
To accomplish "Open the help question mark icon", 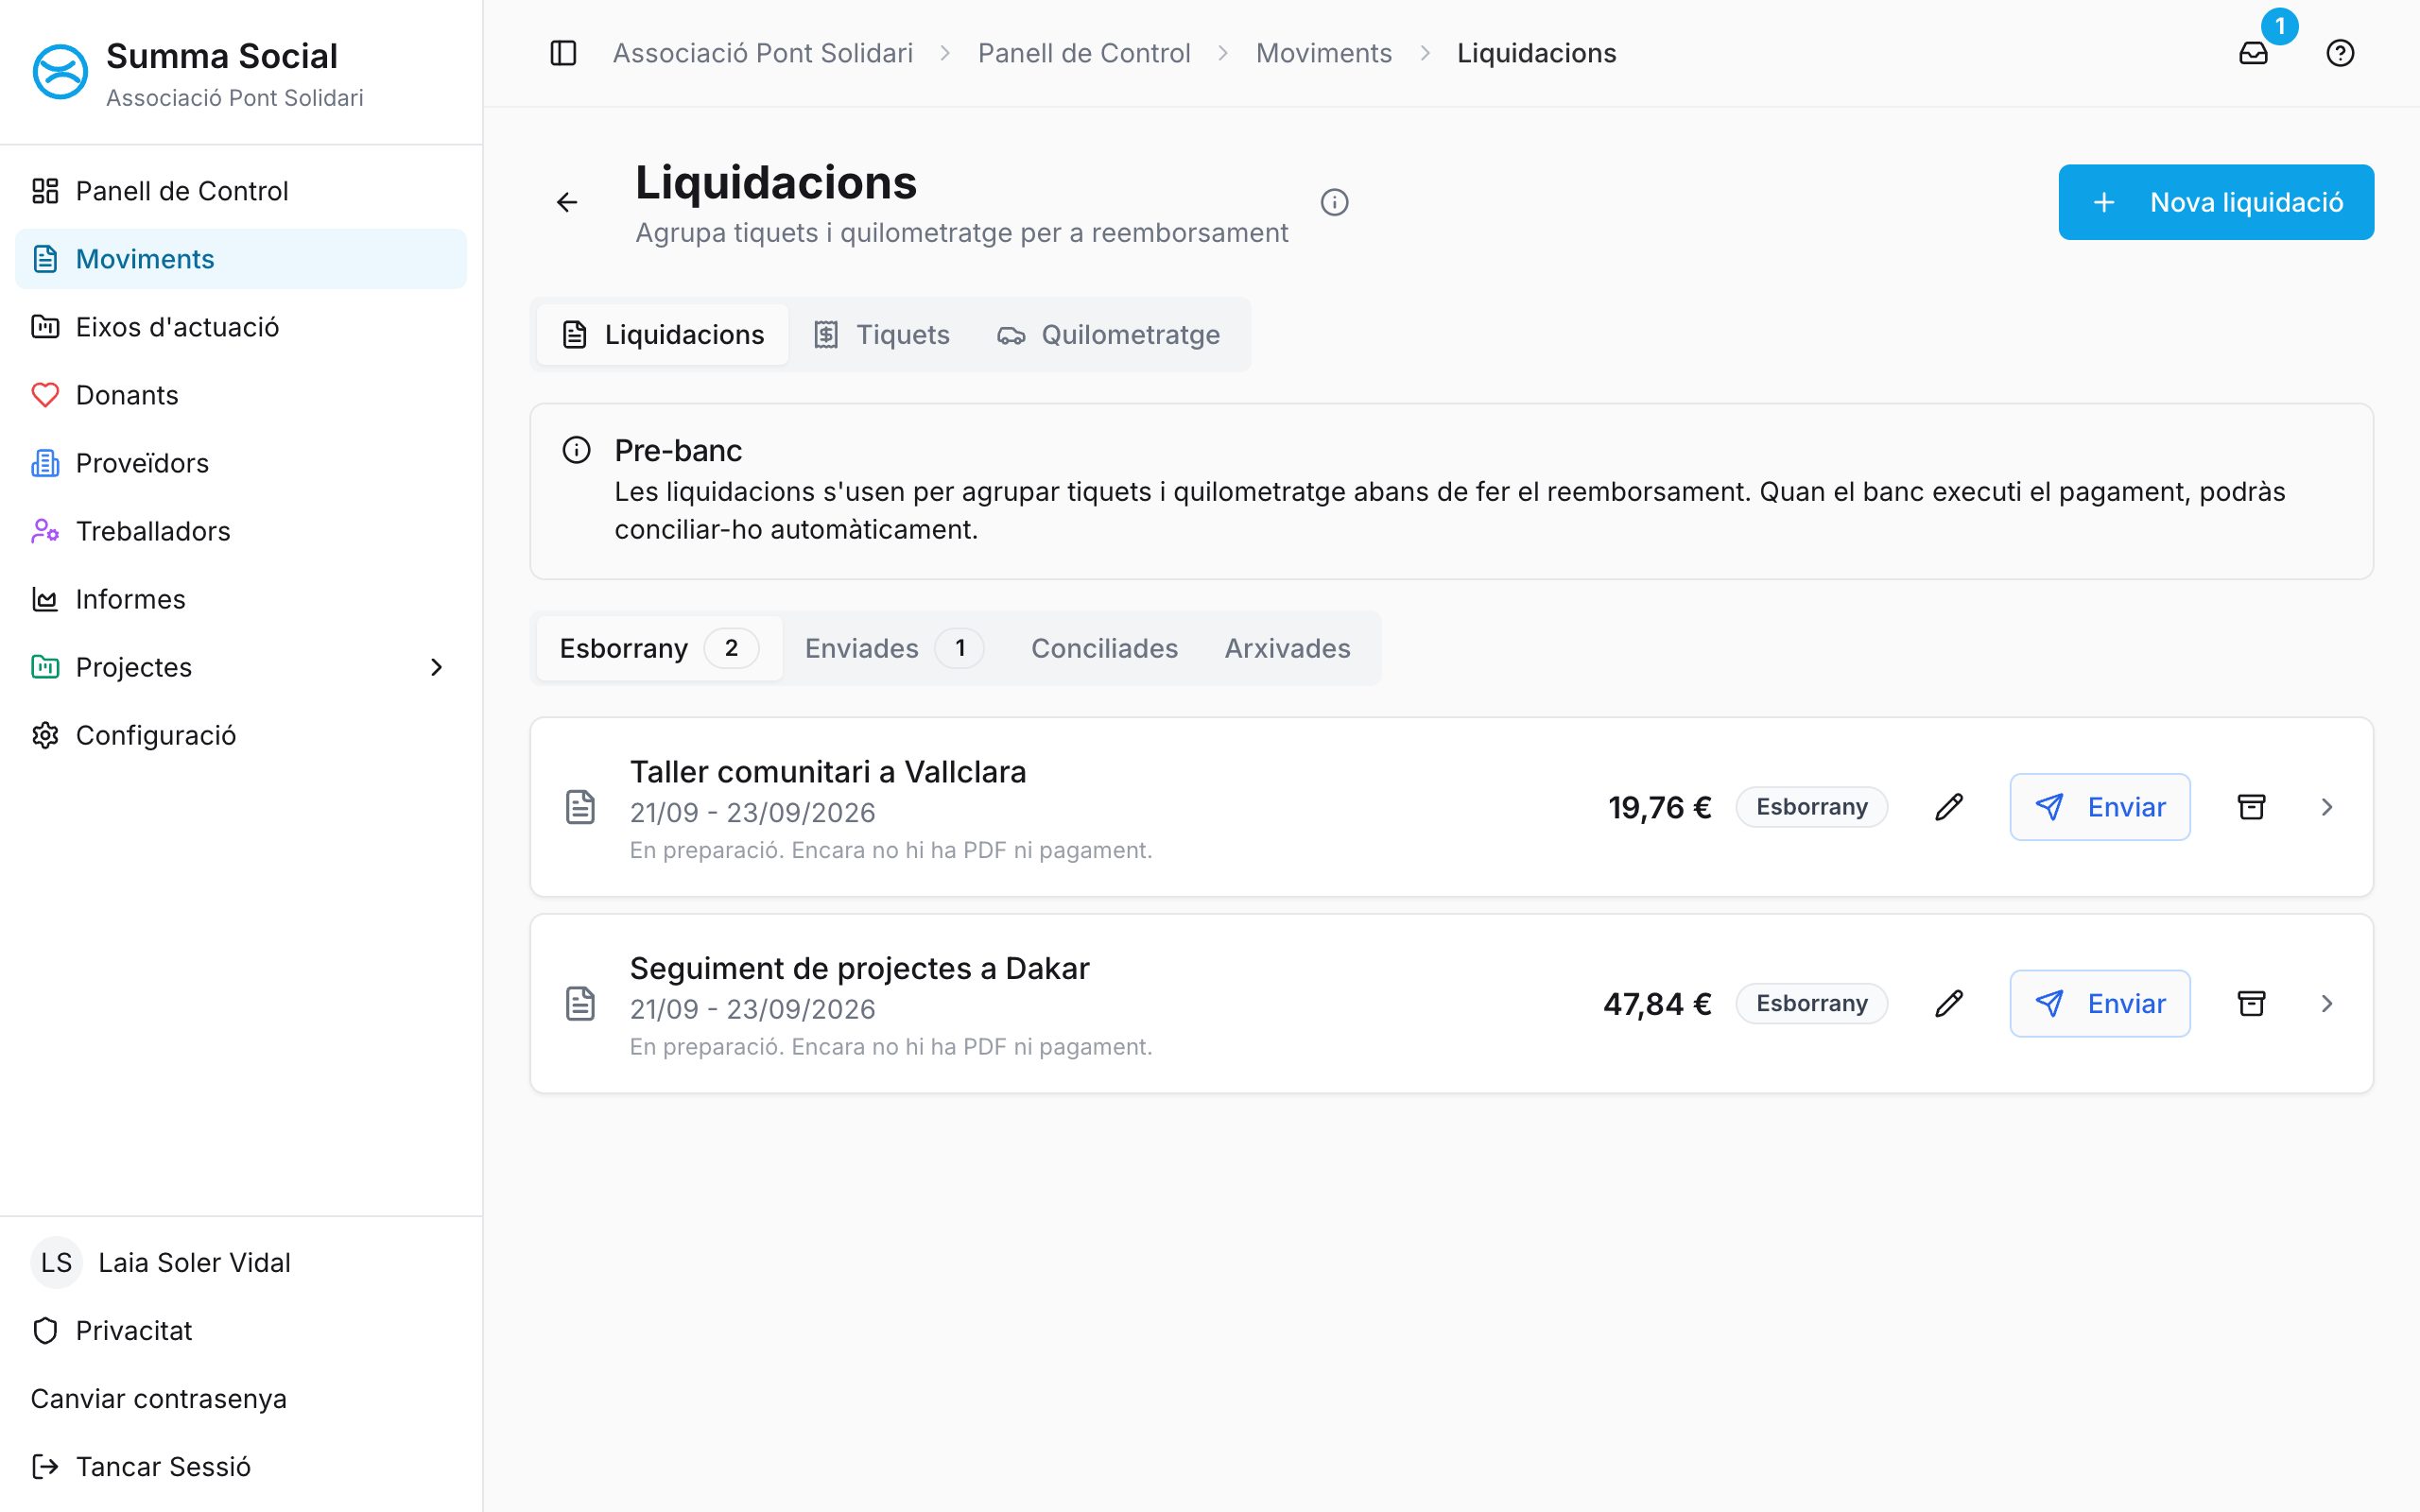I will tap(2340, 53).
